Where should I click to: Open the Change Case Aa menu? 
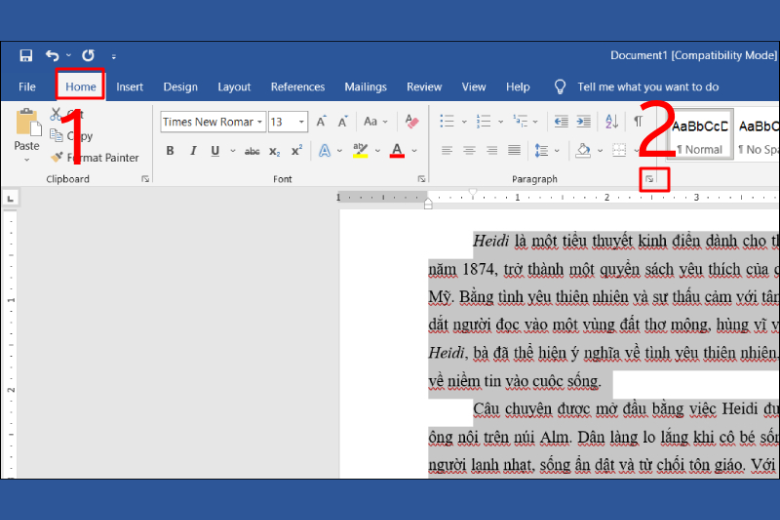point(375,121)
